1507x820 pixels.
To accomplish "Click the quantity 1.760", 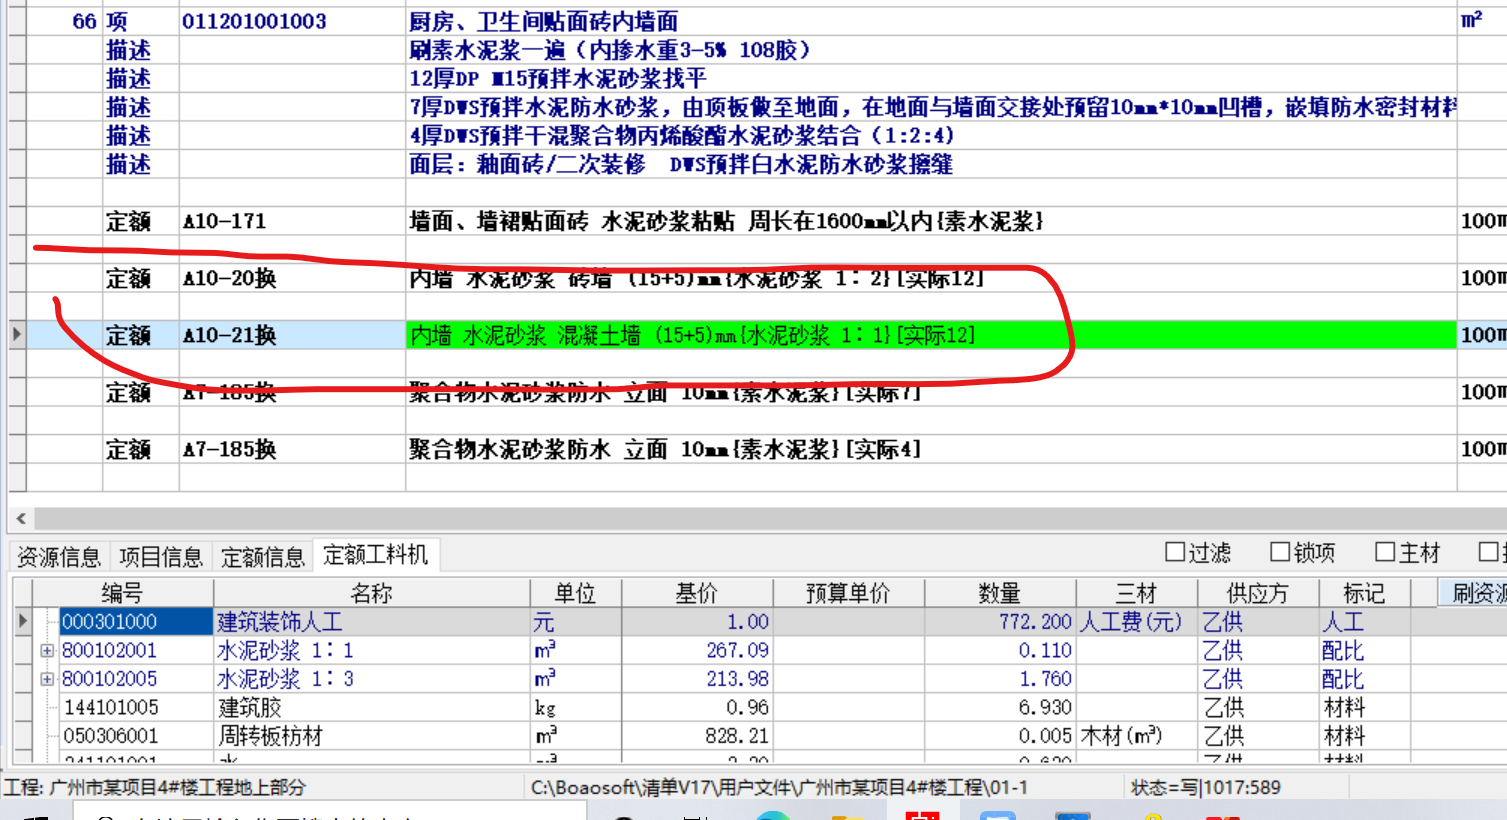I will (x=1045, y=679).
